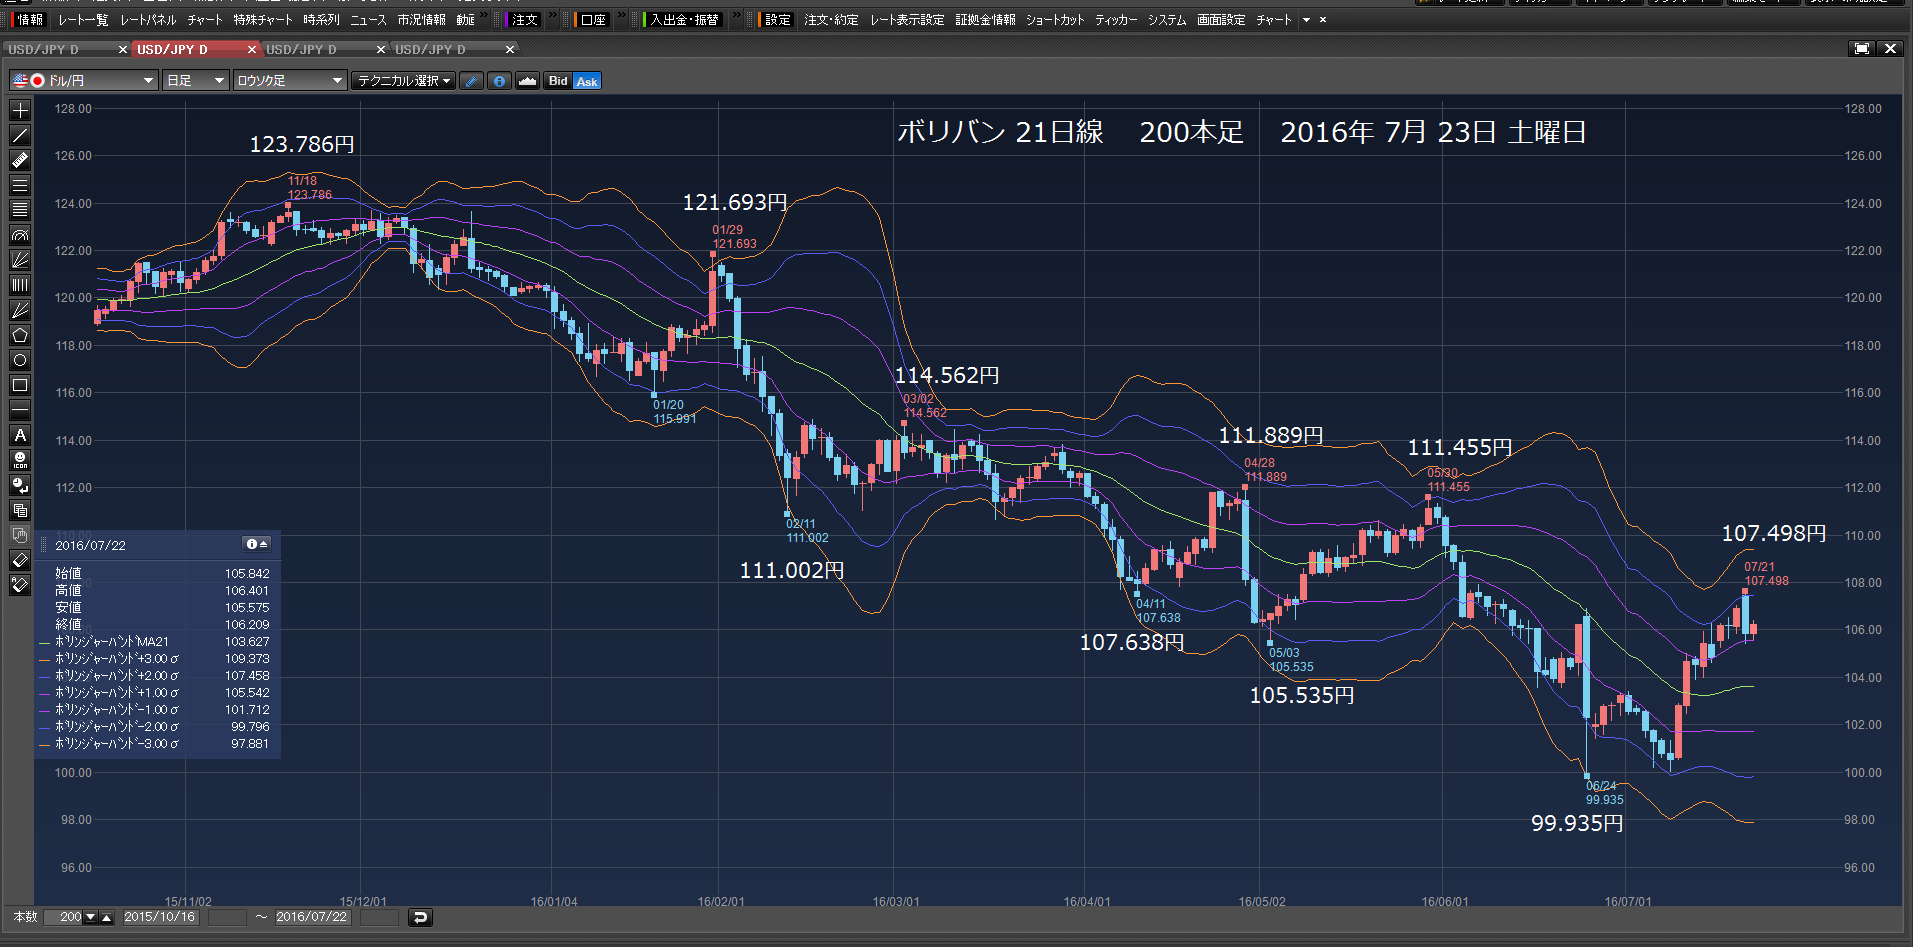This screenshot has width=1913, height=947.
Task: Select the rectangle drawing tool
Action: tap(20, 385)
